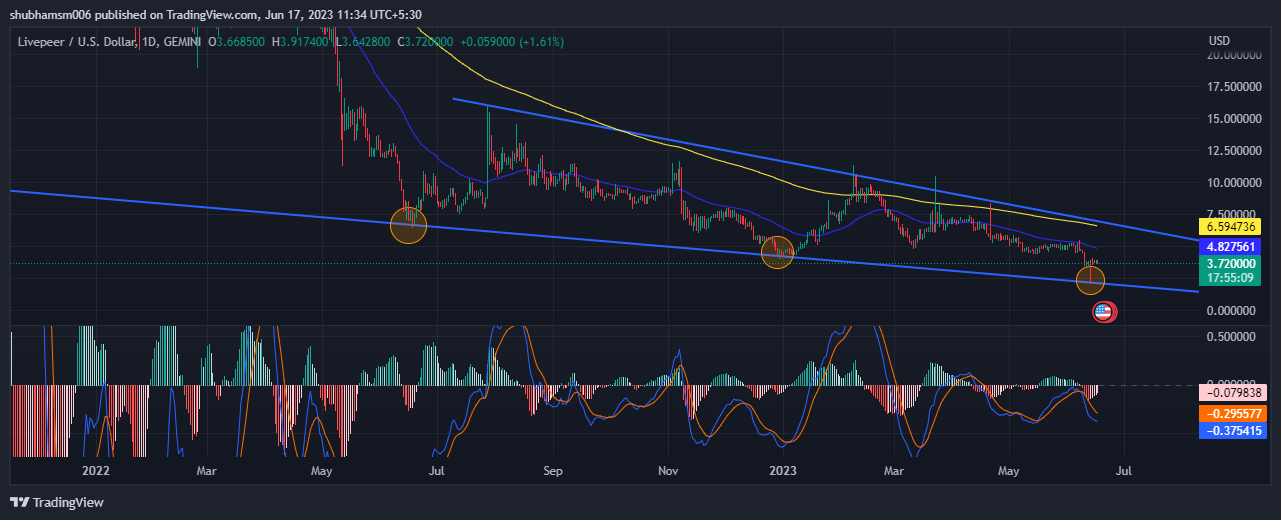The width and height of the screenshot is (1281, 520).
Task: Click the 17:55:09 countdown timer label
Action: pyautogui.click(x=1232, y=278)
